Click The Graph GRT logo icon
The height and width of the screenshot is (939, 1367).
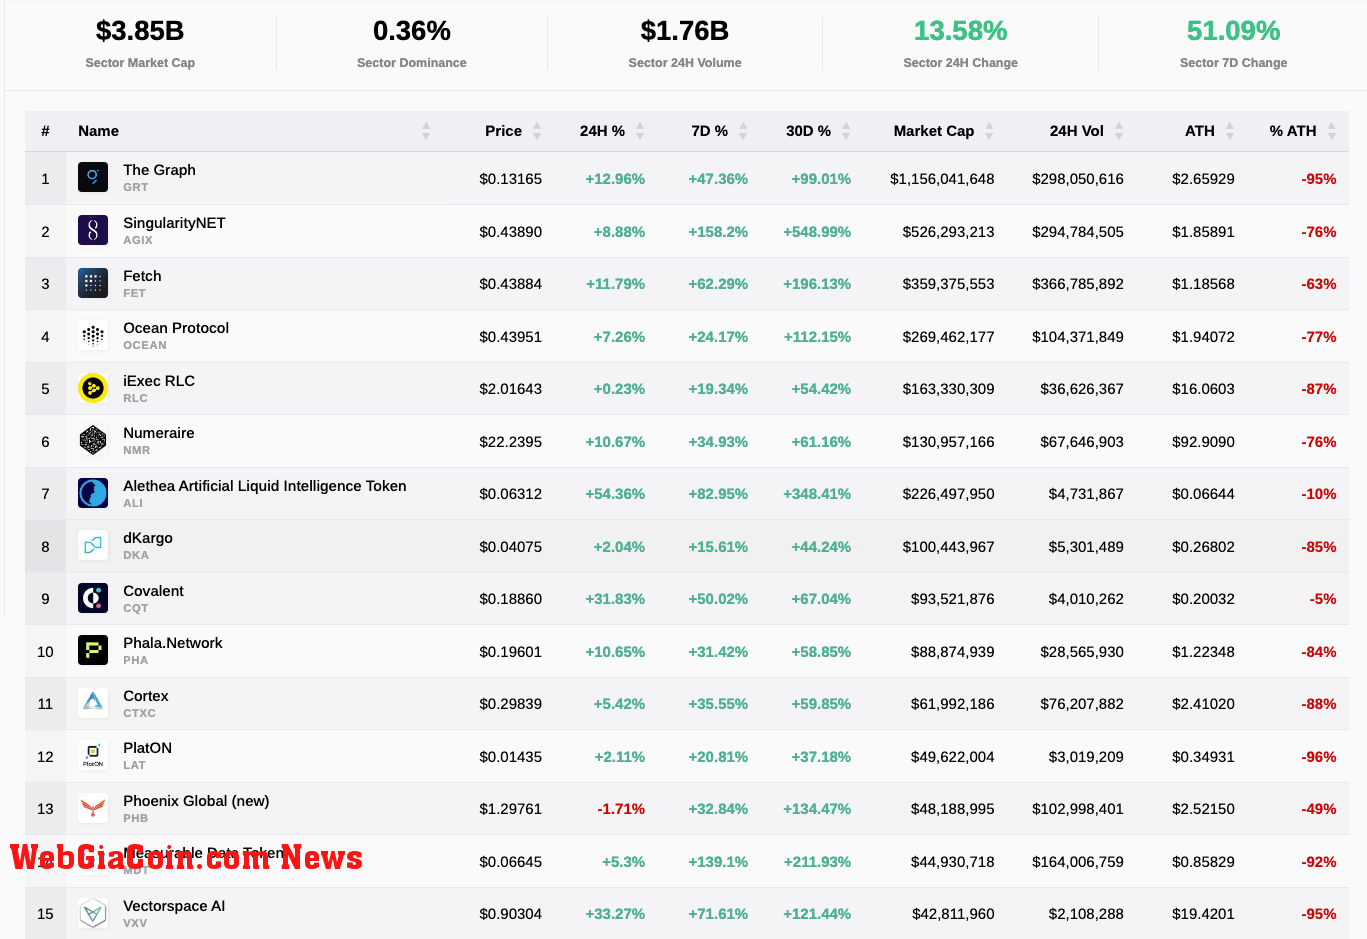coord(93,178)
